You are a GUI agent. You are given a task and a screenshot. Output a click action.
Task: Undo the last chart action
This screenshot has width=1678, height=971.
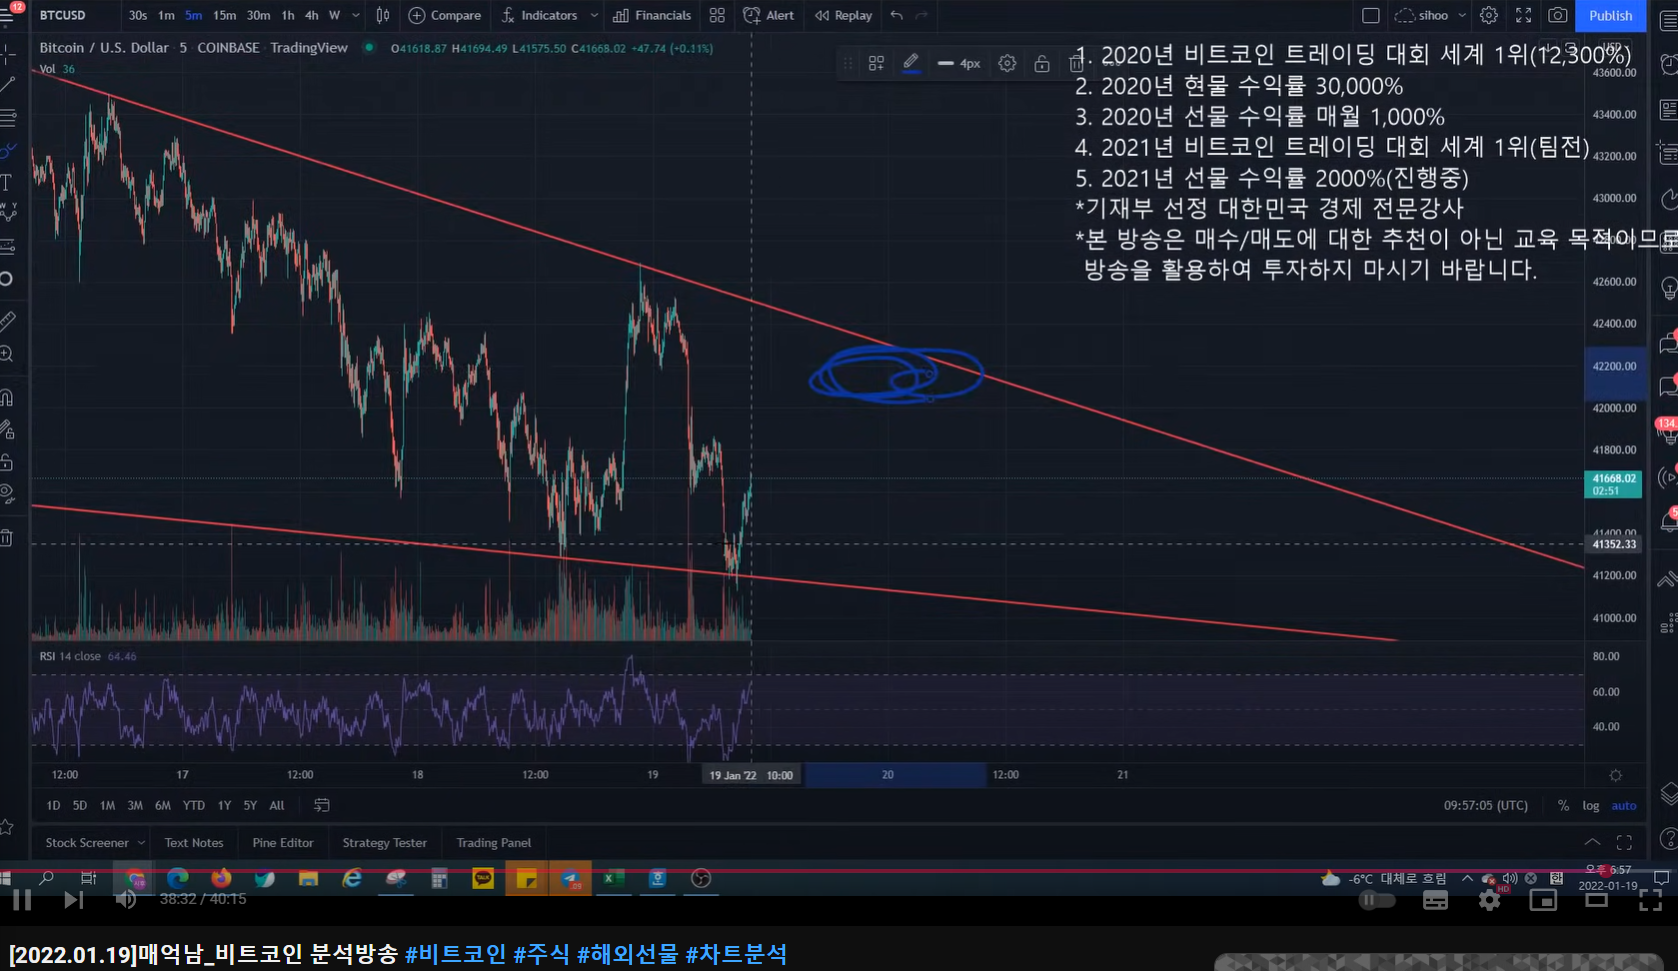pyautogui.click(x=896, y=15)
